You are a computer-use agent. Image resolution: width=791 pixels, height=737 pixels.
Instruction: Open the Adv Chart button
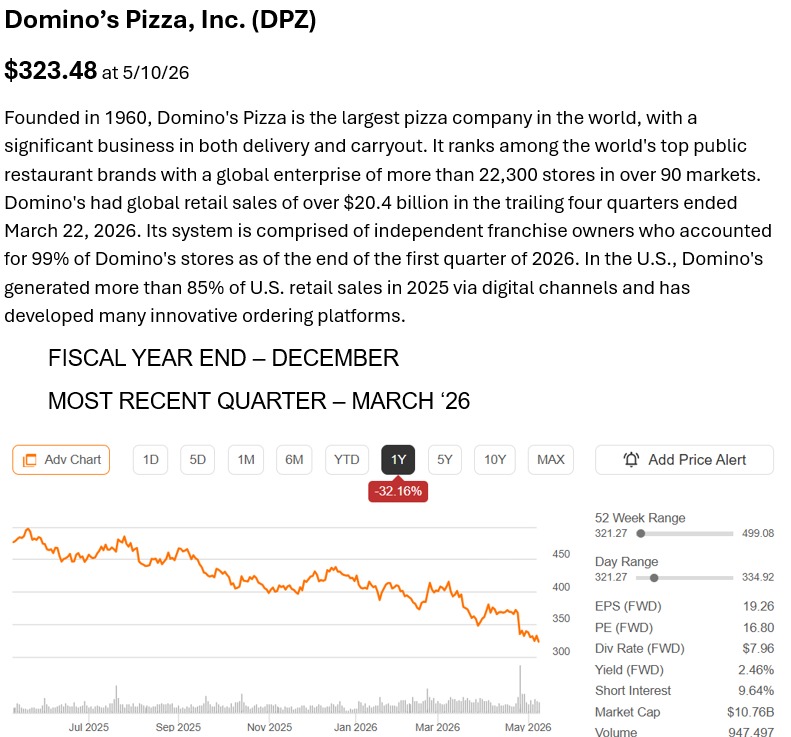click(x=61, y=460)
